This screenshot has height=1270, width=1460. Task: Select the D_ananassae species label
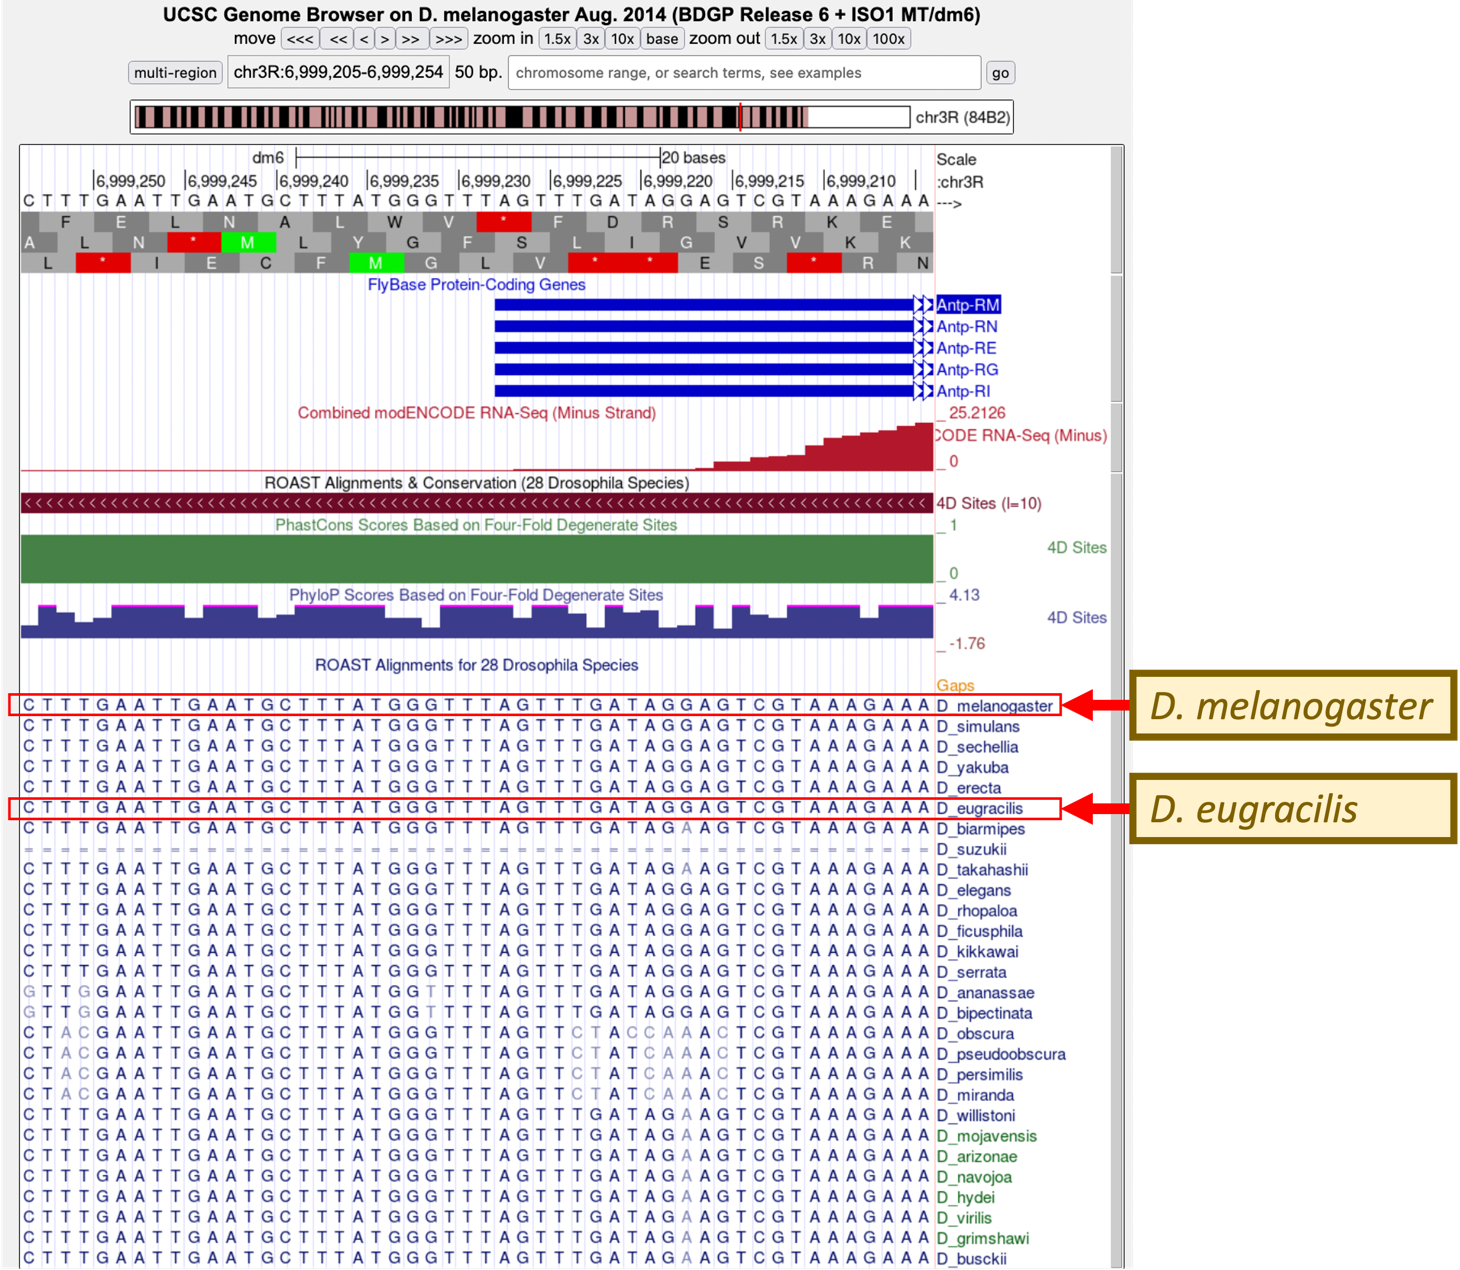coord(985,993)
